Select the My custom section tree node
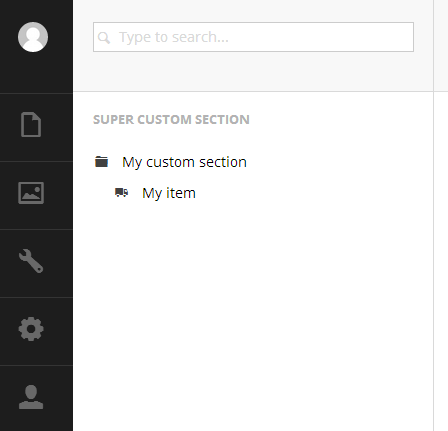Image resolution: width=448 pixels, height=431 pixels. tap(171, 162)
